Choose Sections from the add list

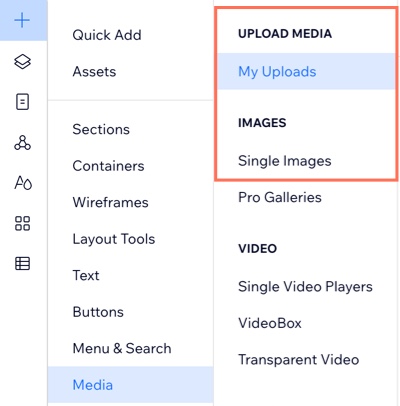point(101,129)
